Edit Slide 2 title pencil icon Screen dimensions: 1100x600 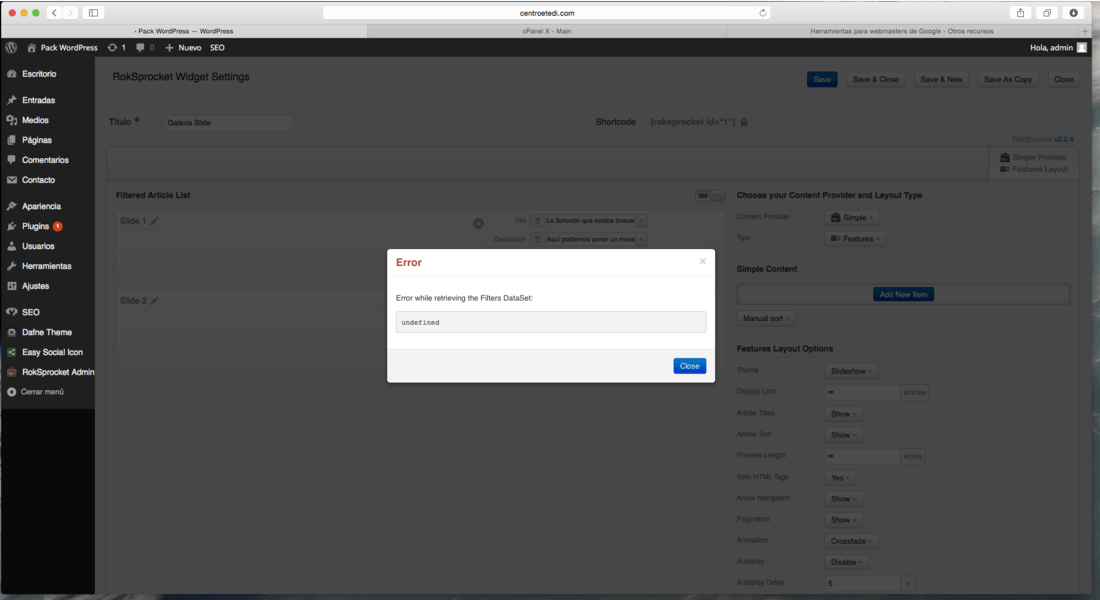coord(154,300)
